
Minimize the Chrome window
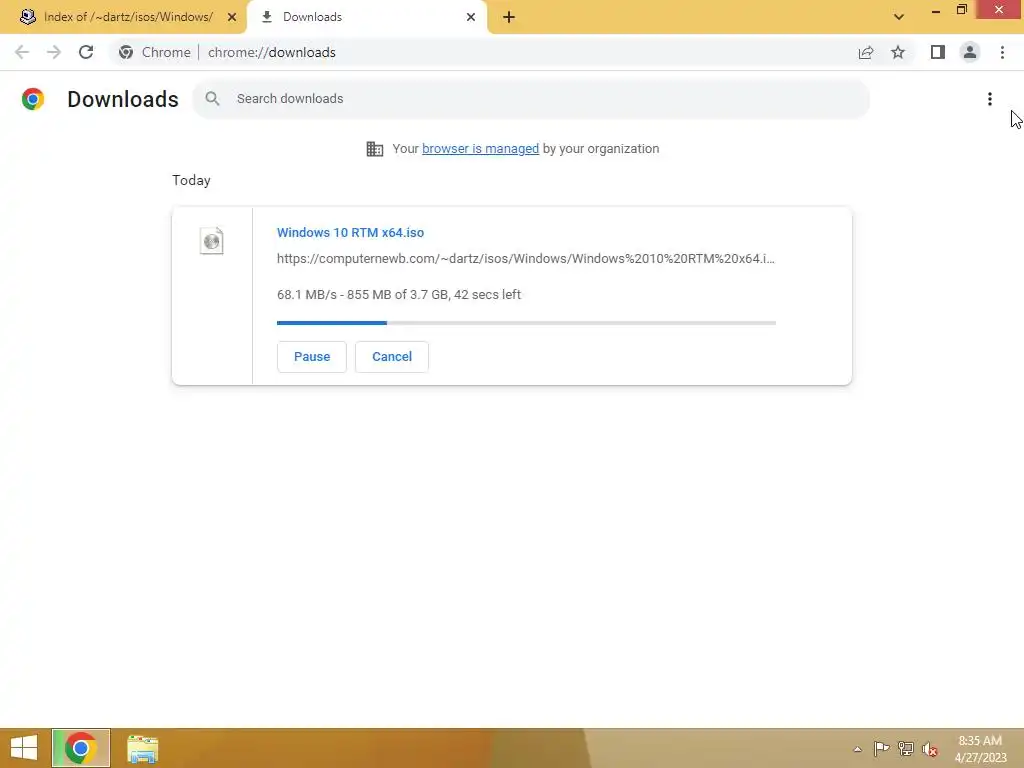pyautogui.click(x=936, y=10)
